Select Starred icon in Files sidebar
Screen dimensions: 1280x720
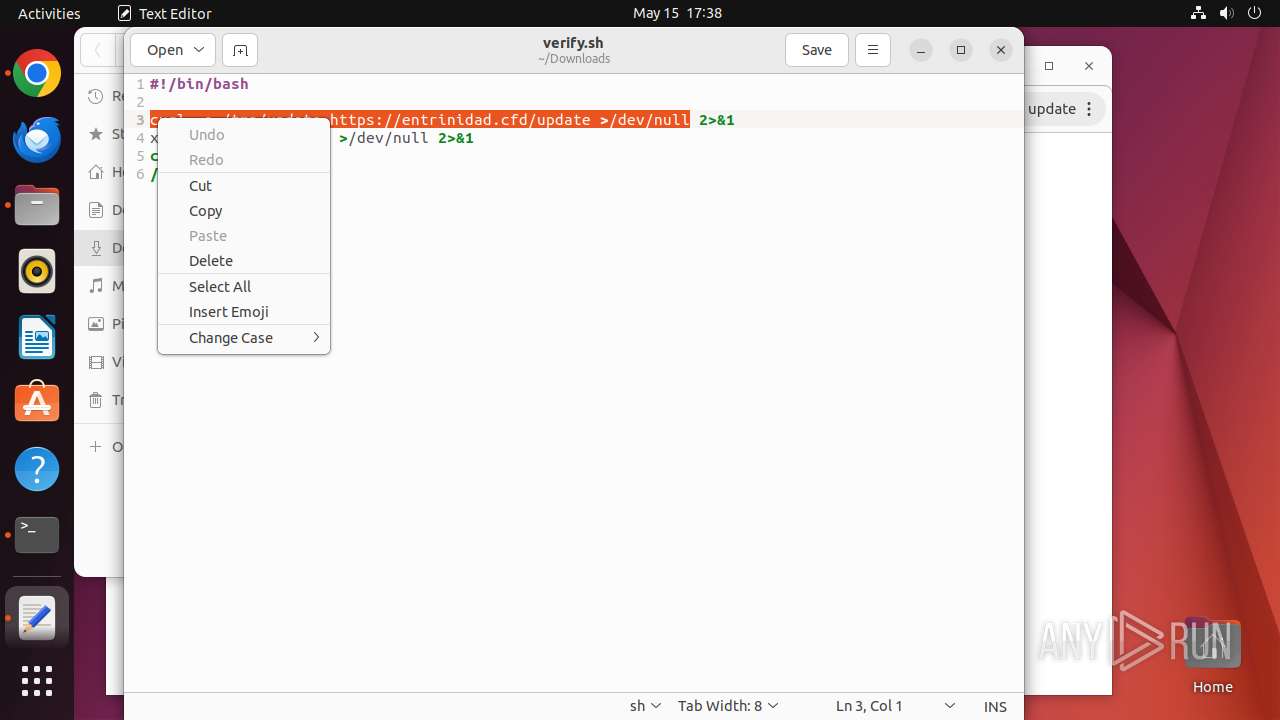click(96, 134)
